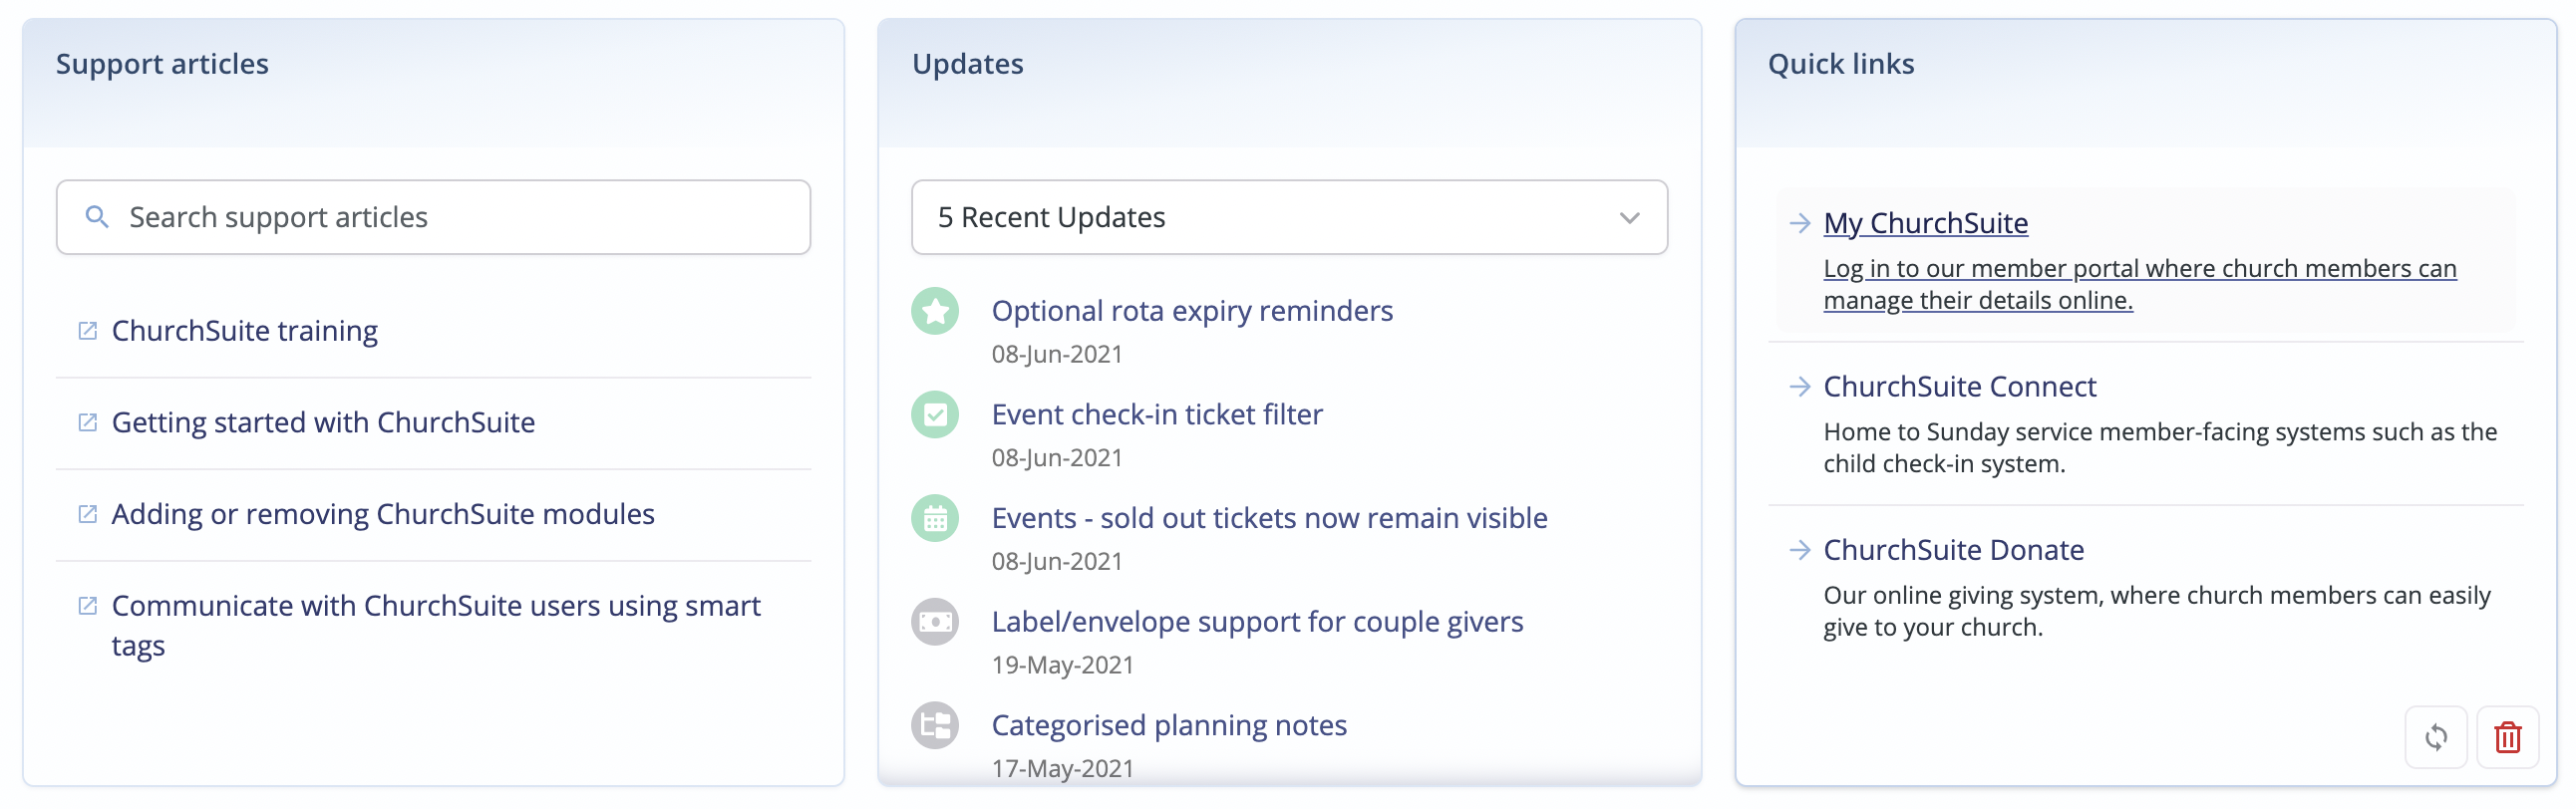Click the refresh icon in Quick links
Image resolution: width=2576 pixels, height=809 pixels.
click(2435, 738)
